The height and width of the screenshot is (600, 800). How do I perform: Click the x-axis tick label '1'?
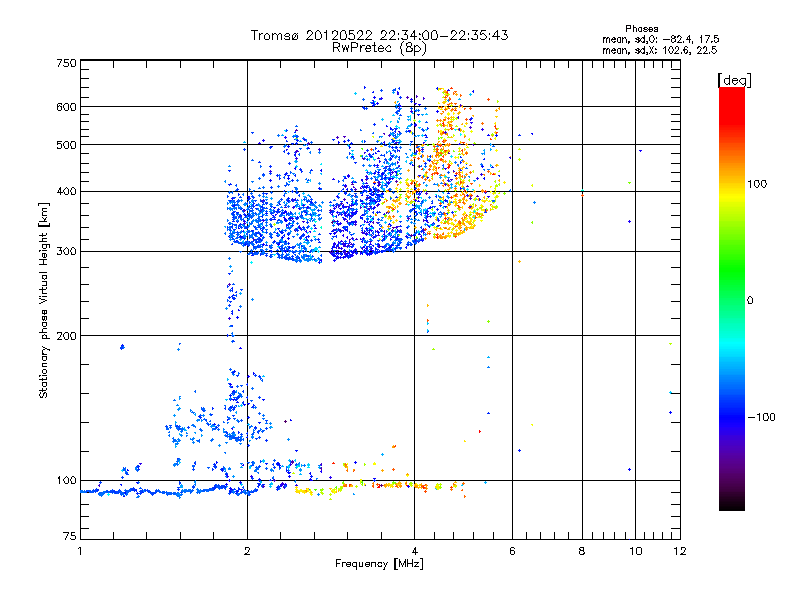point(81,551)
